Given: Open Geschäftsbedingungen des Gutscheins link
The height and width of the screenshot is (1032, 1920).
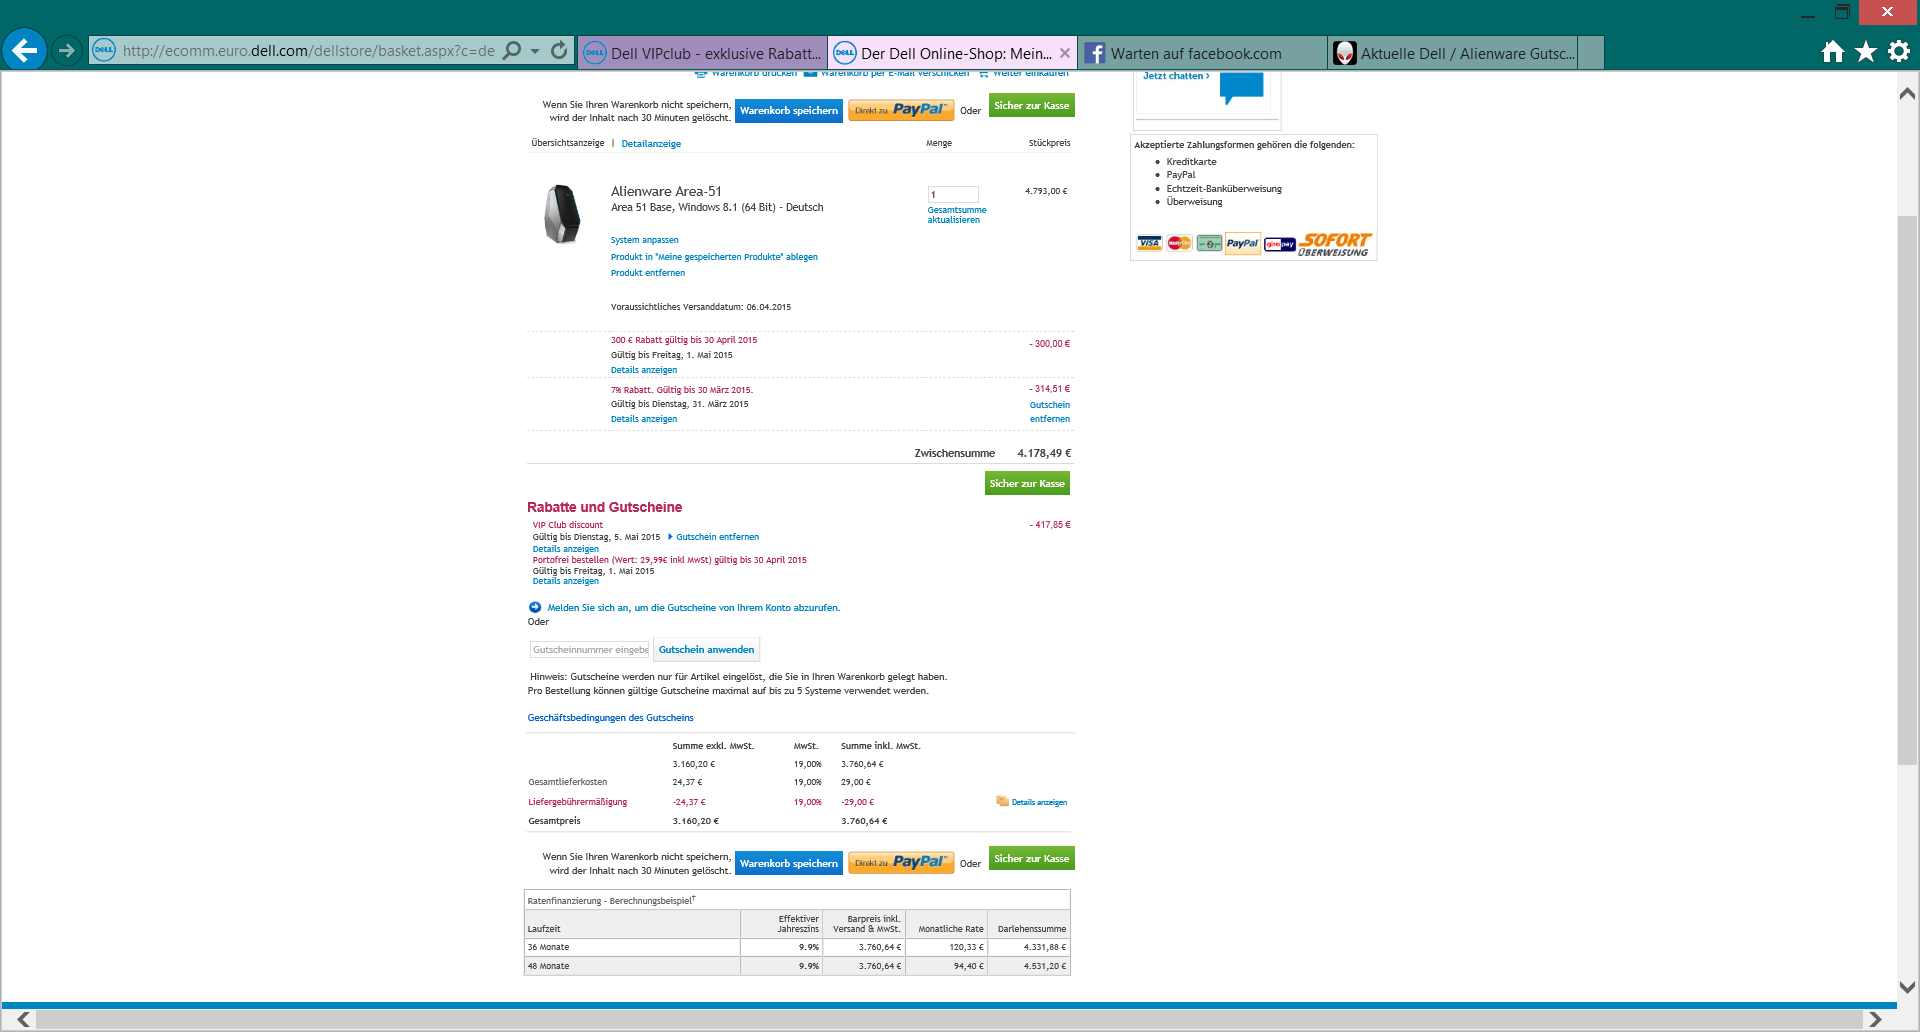Looking at the screenshot, I should 610,718.
